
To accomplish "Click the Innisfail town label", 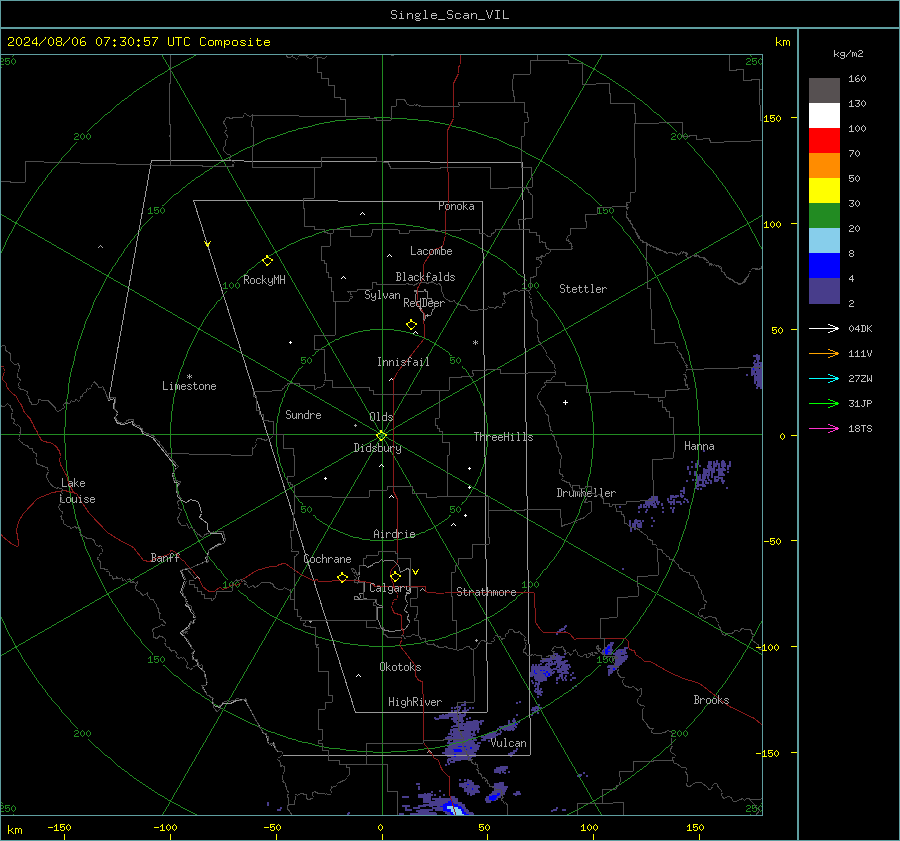I will pyautogui.click(x=403, y=362).
